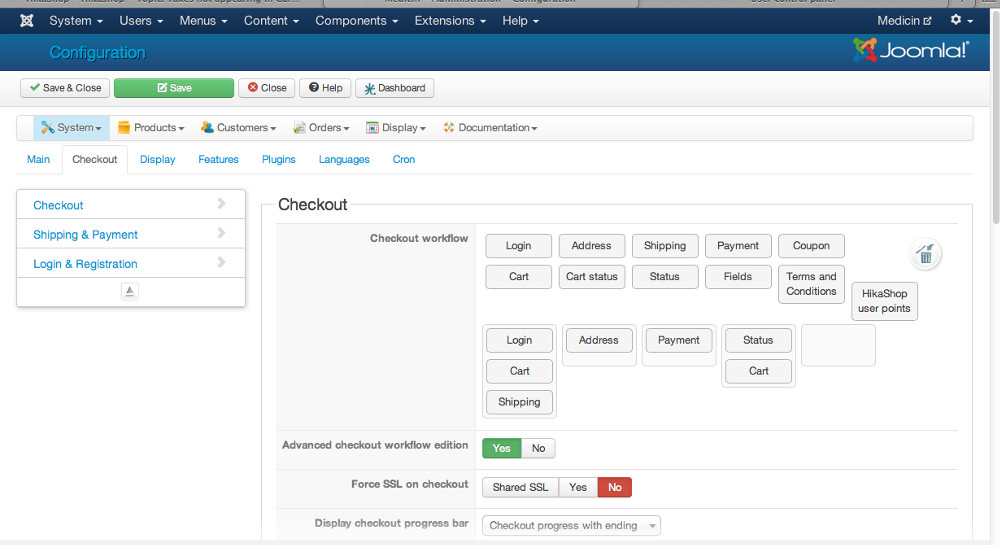This screenshot has width=1000, height=545.
Task: Switch to the Features tab
Action: [218, 159]
